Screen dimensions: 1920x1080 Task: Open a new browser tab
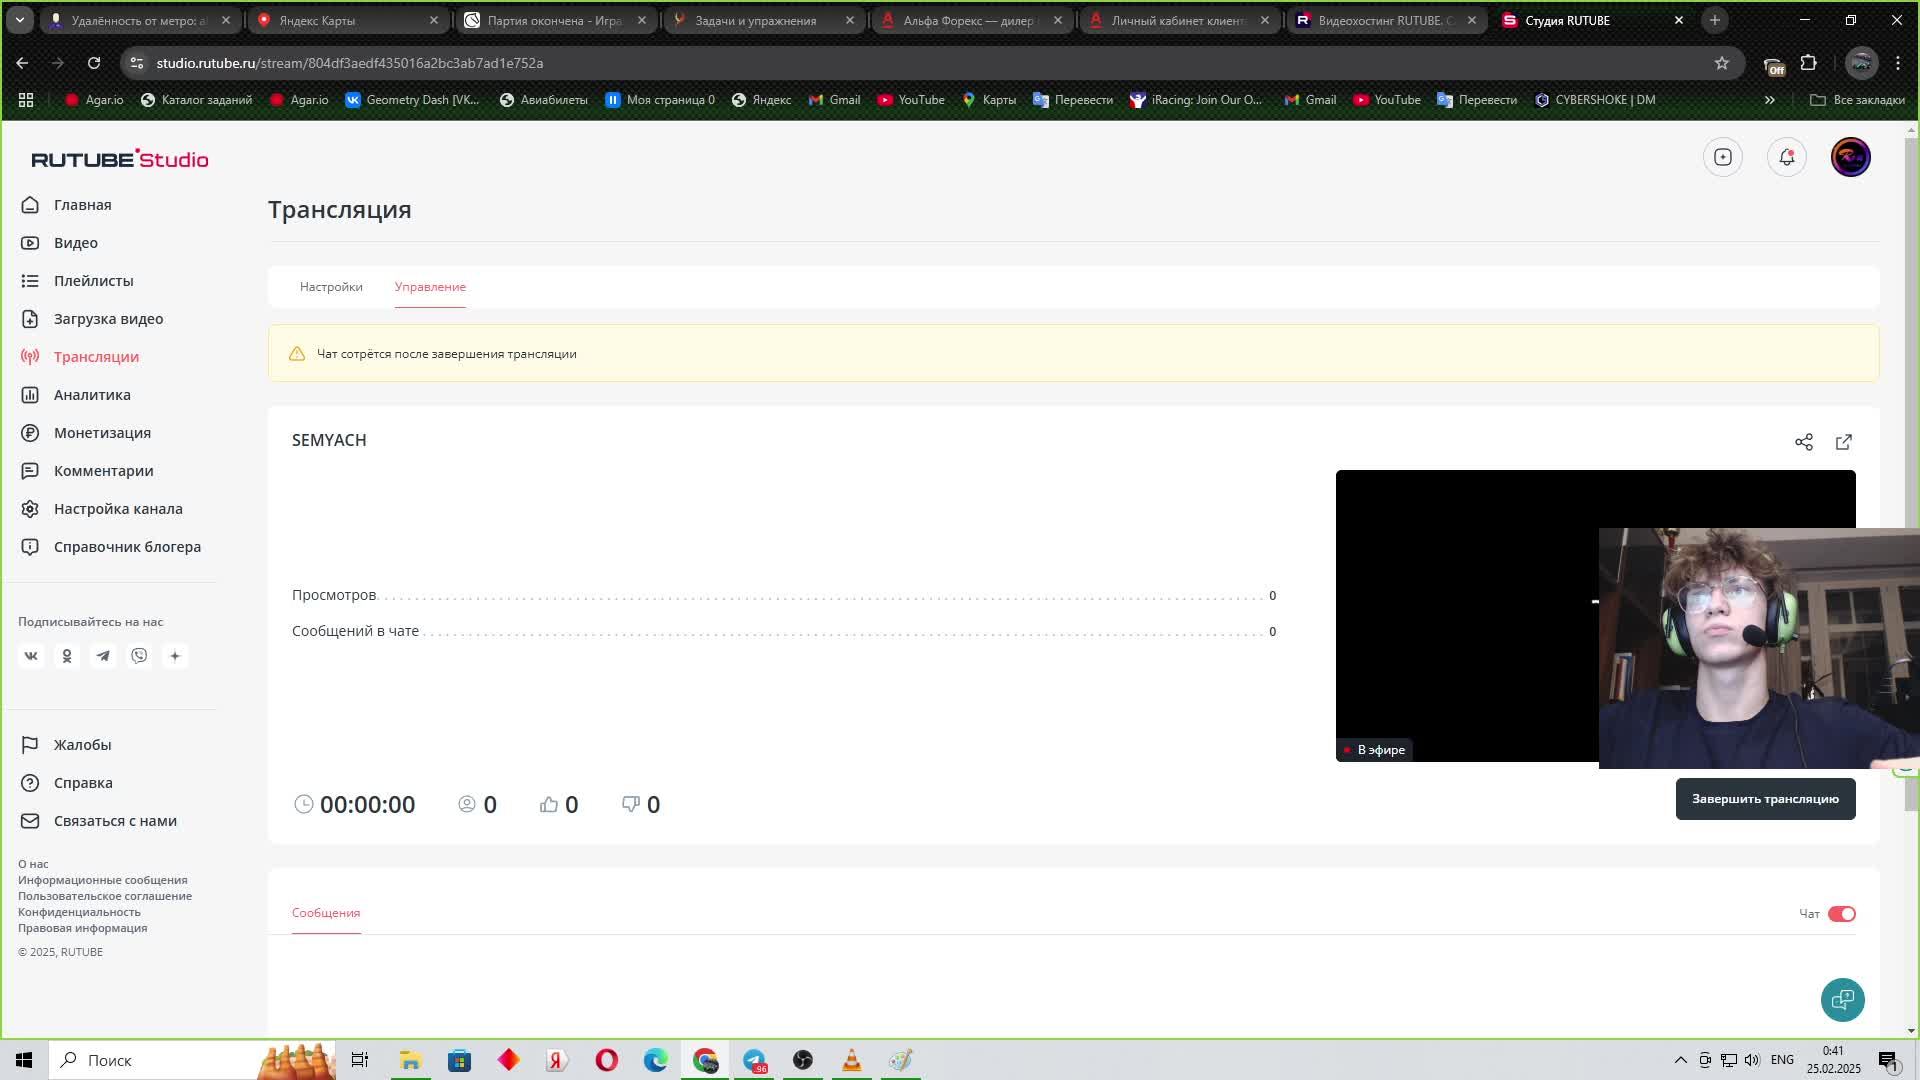click(x=1715, y=20)
